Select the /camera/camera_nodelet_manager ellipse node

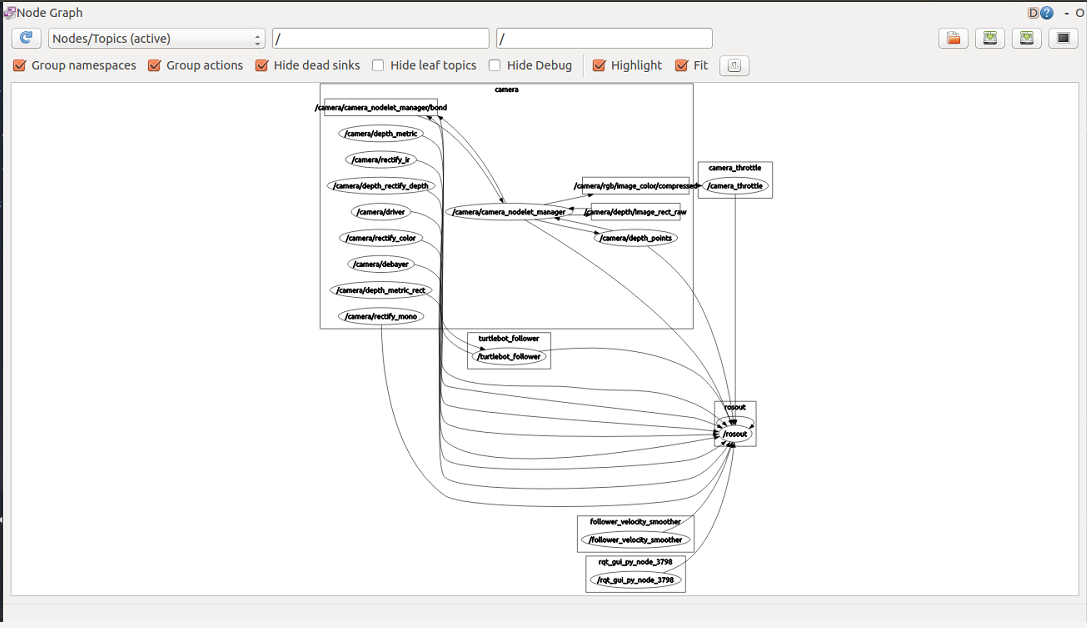(509, 212)
